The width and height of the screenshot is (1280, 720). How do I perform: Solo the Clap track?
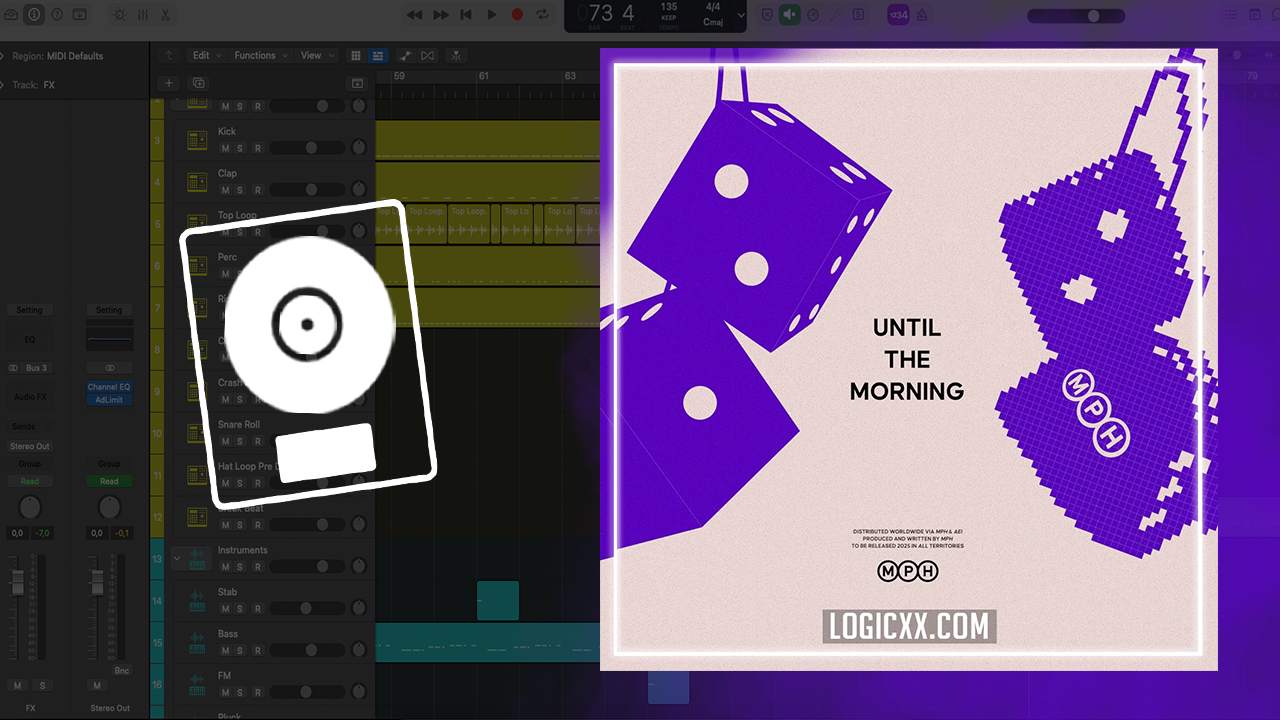[240, 190]
